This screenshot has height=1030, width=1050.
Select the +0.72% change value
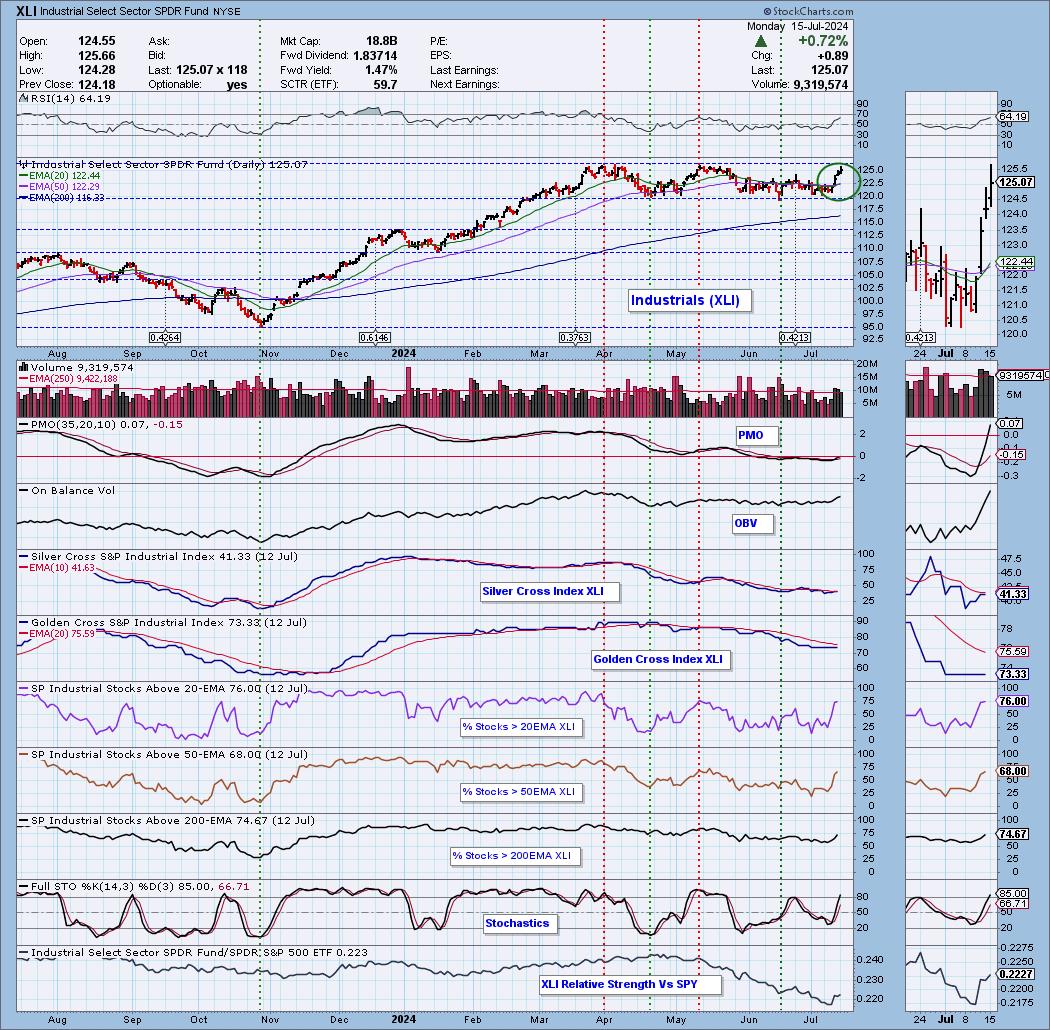pyautogui.click(x=823, y=41)
